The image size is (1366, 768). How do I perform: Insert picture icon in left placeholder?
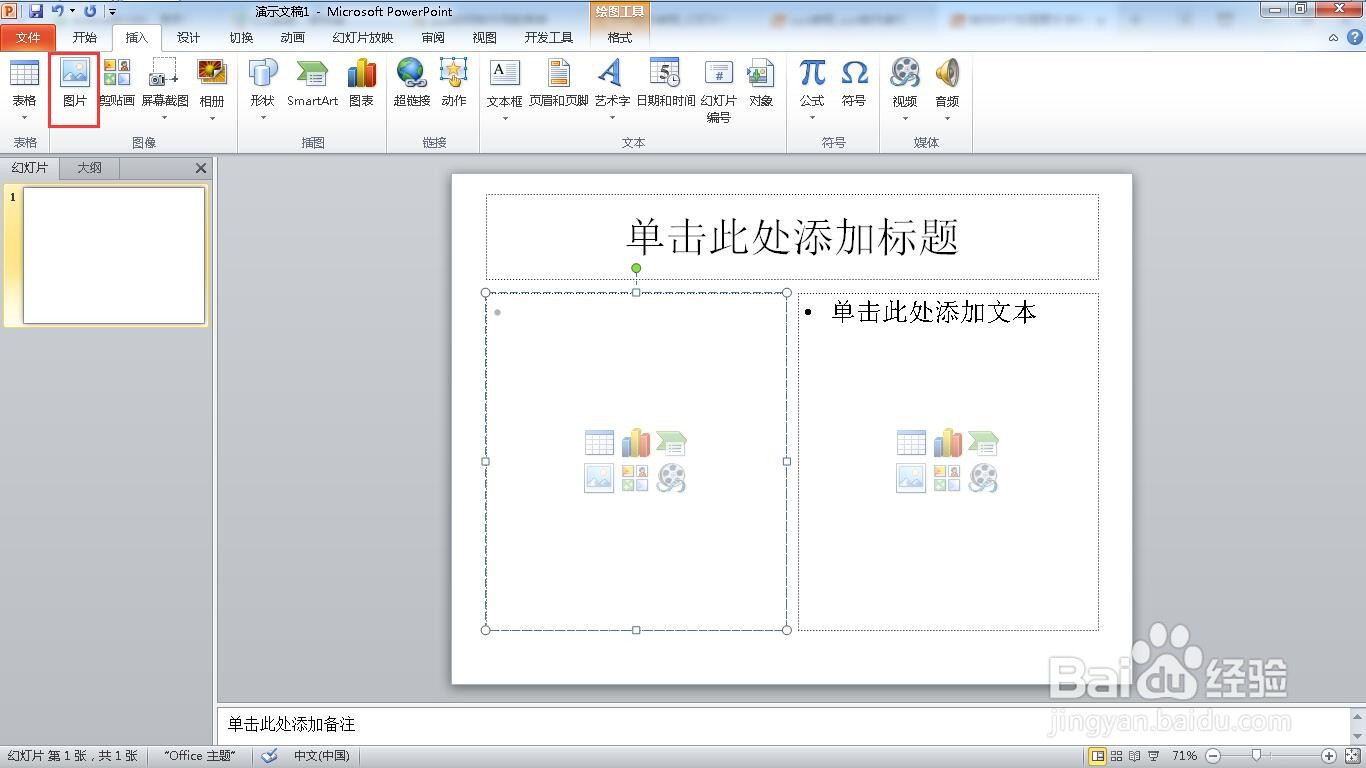tap(599, 478)
